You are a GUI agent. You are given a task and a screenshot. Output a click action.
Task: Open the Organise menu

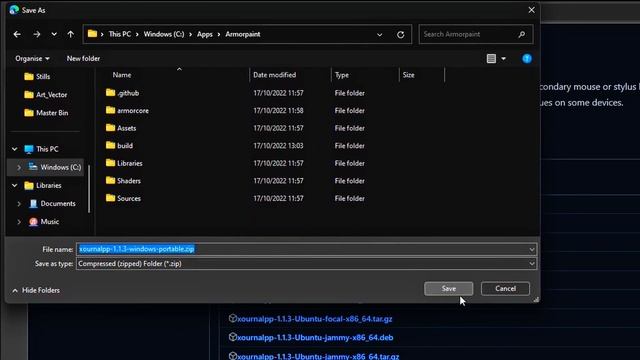tap(32, 59)
